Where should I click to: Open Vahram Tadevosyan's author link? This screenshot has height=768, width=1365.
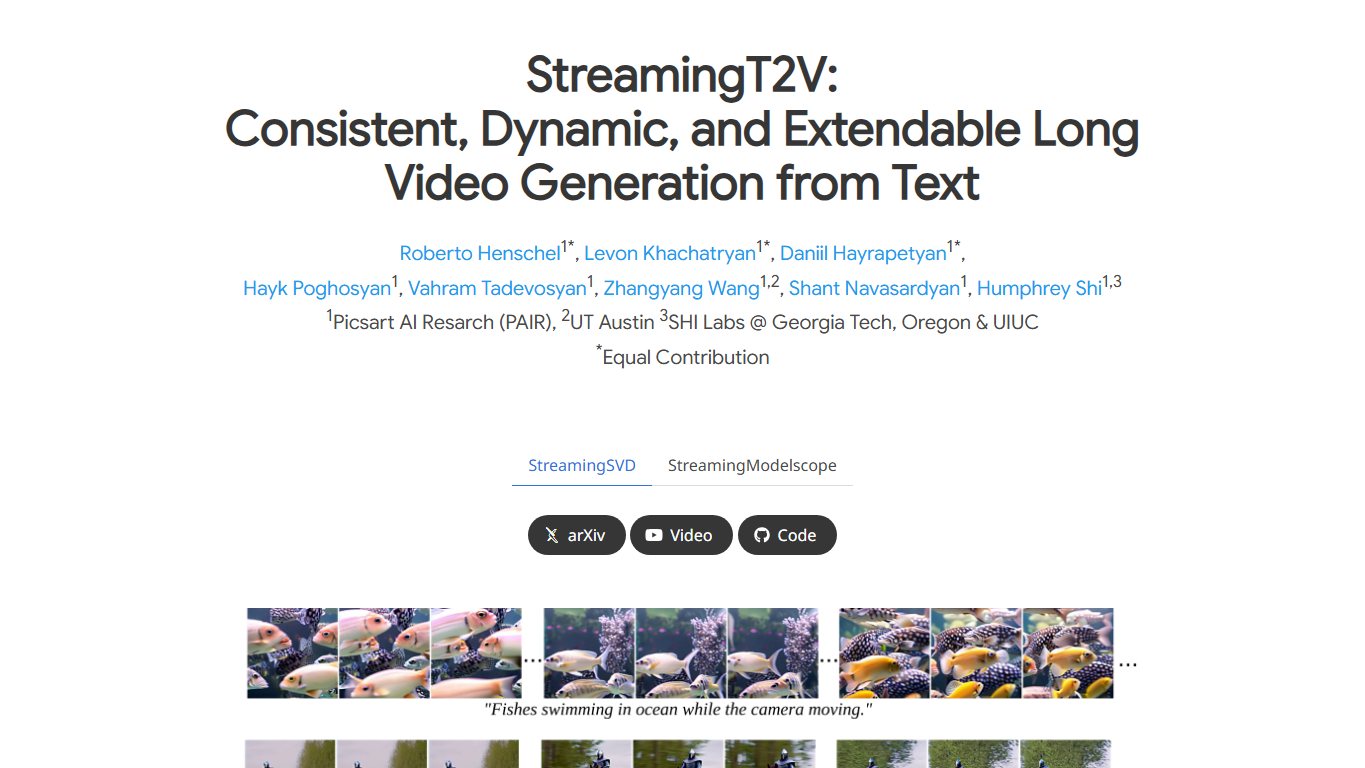point(497,289)
